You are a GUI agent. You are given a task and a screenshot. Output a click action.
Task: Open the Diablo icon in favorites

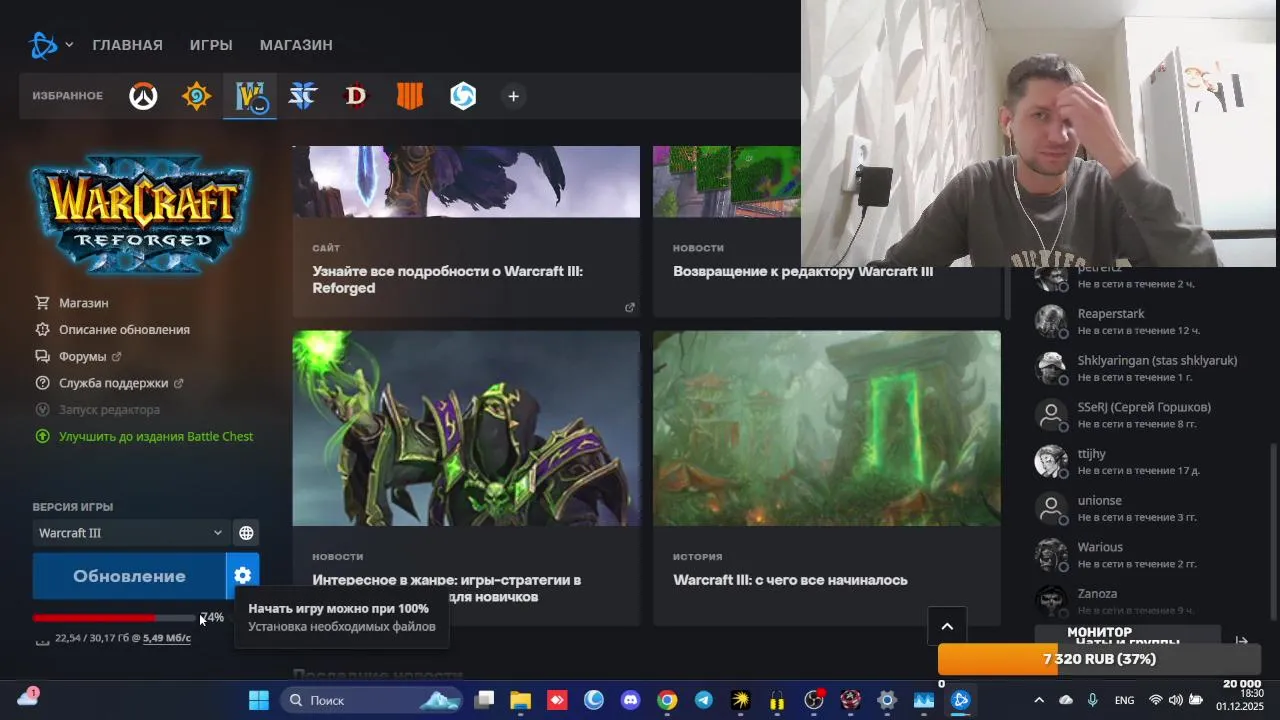(356, 96)
